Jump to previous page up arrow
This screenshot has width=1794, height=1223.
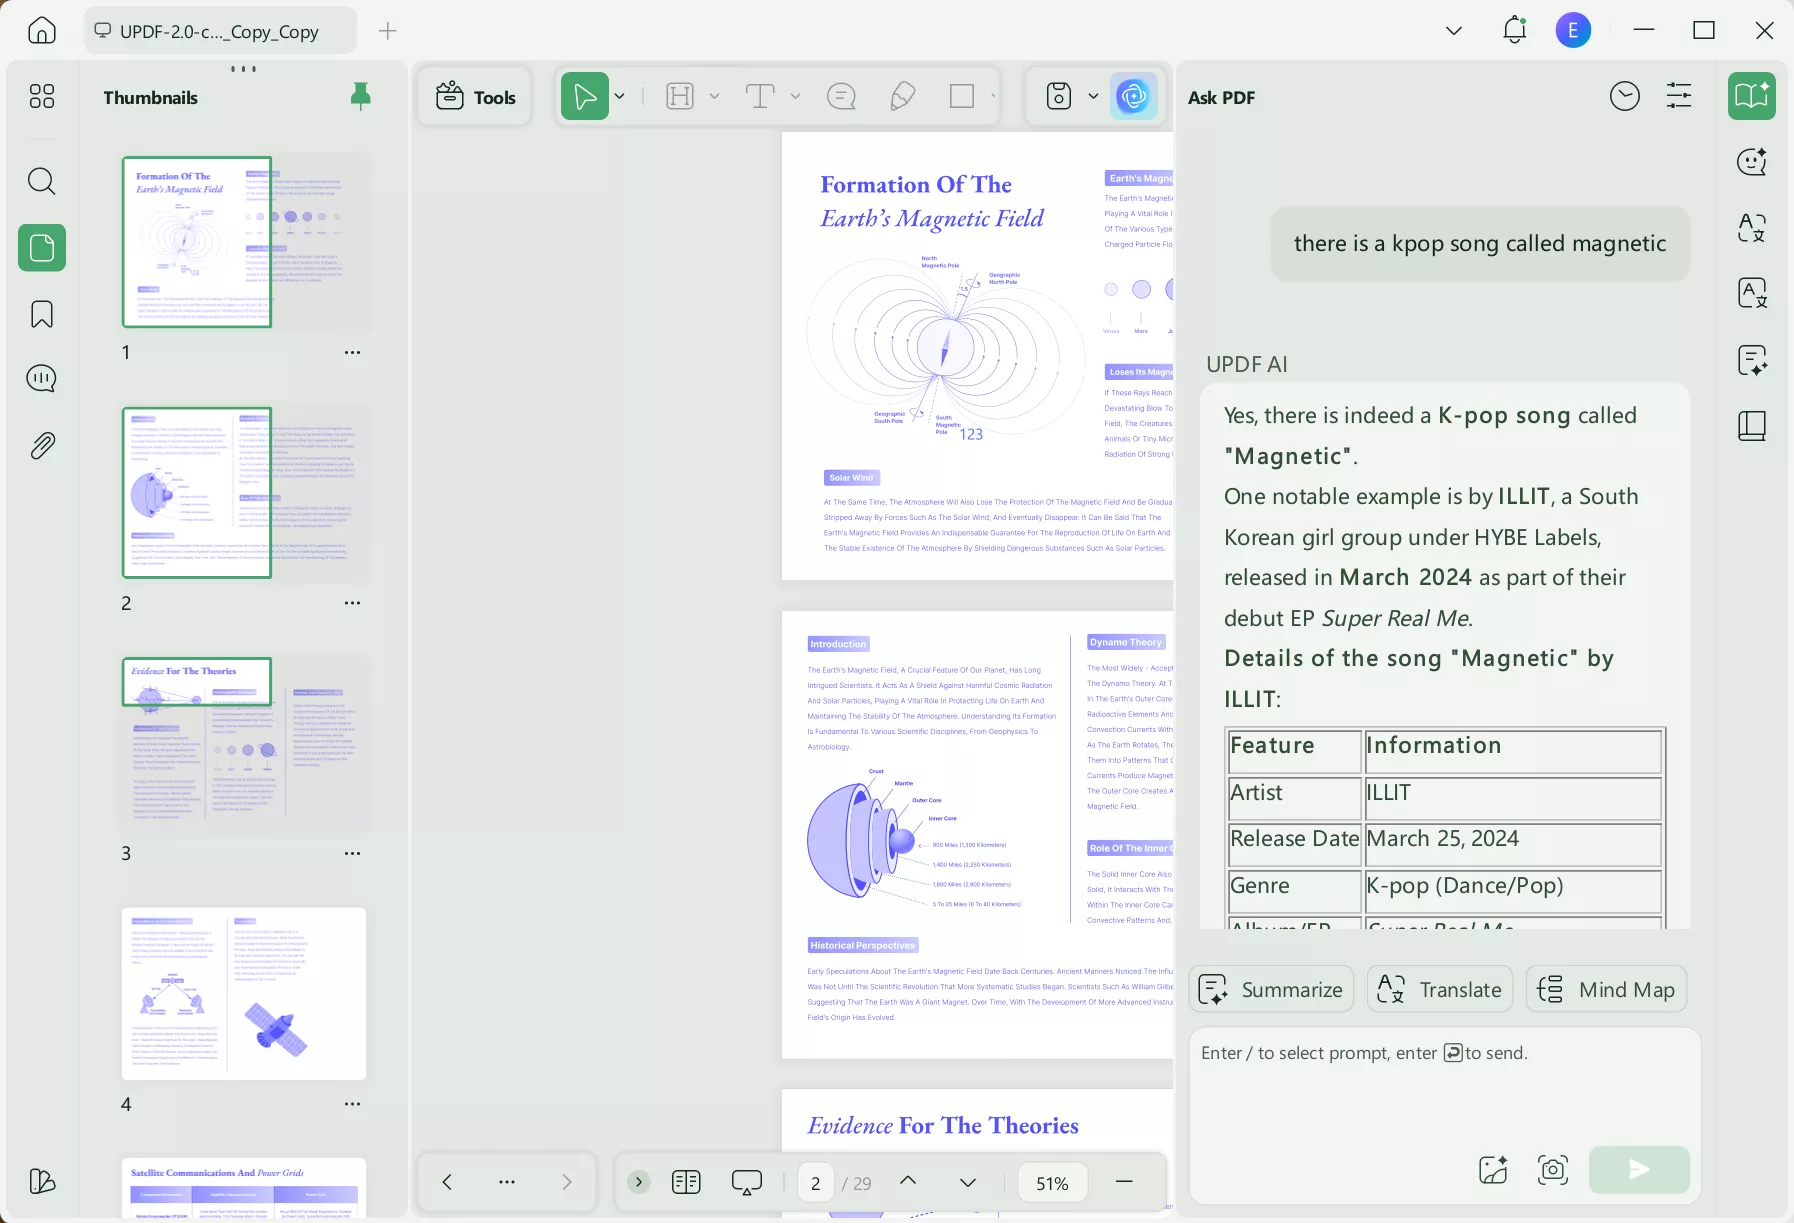coord(908,1181)
